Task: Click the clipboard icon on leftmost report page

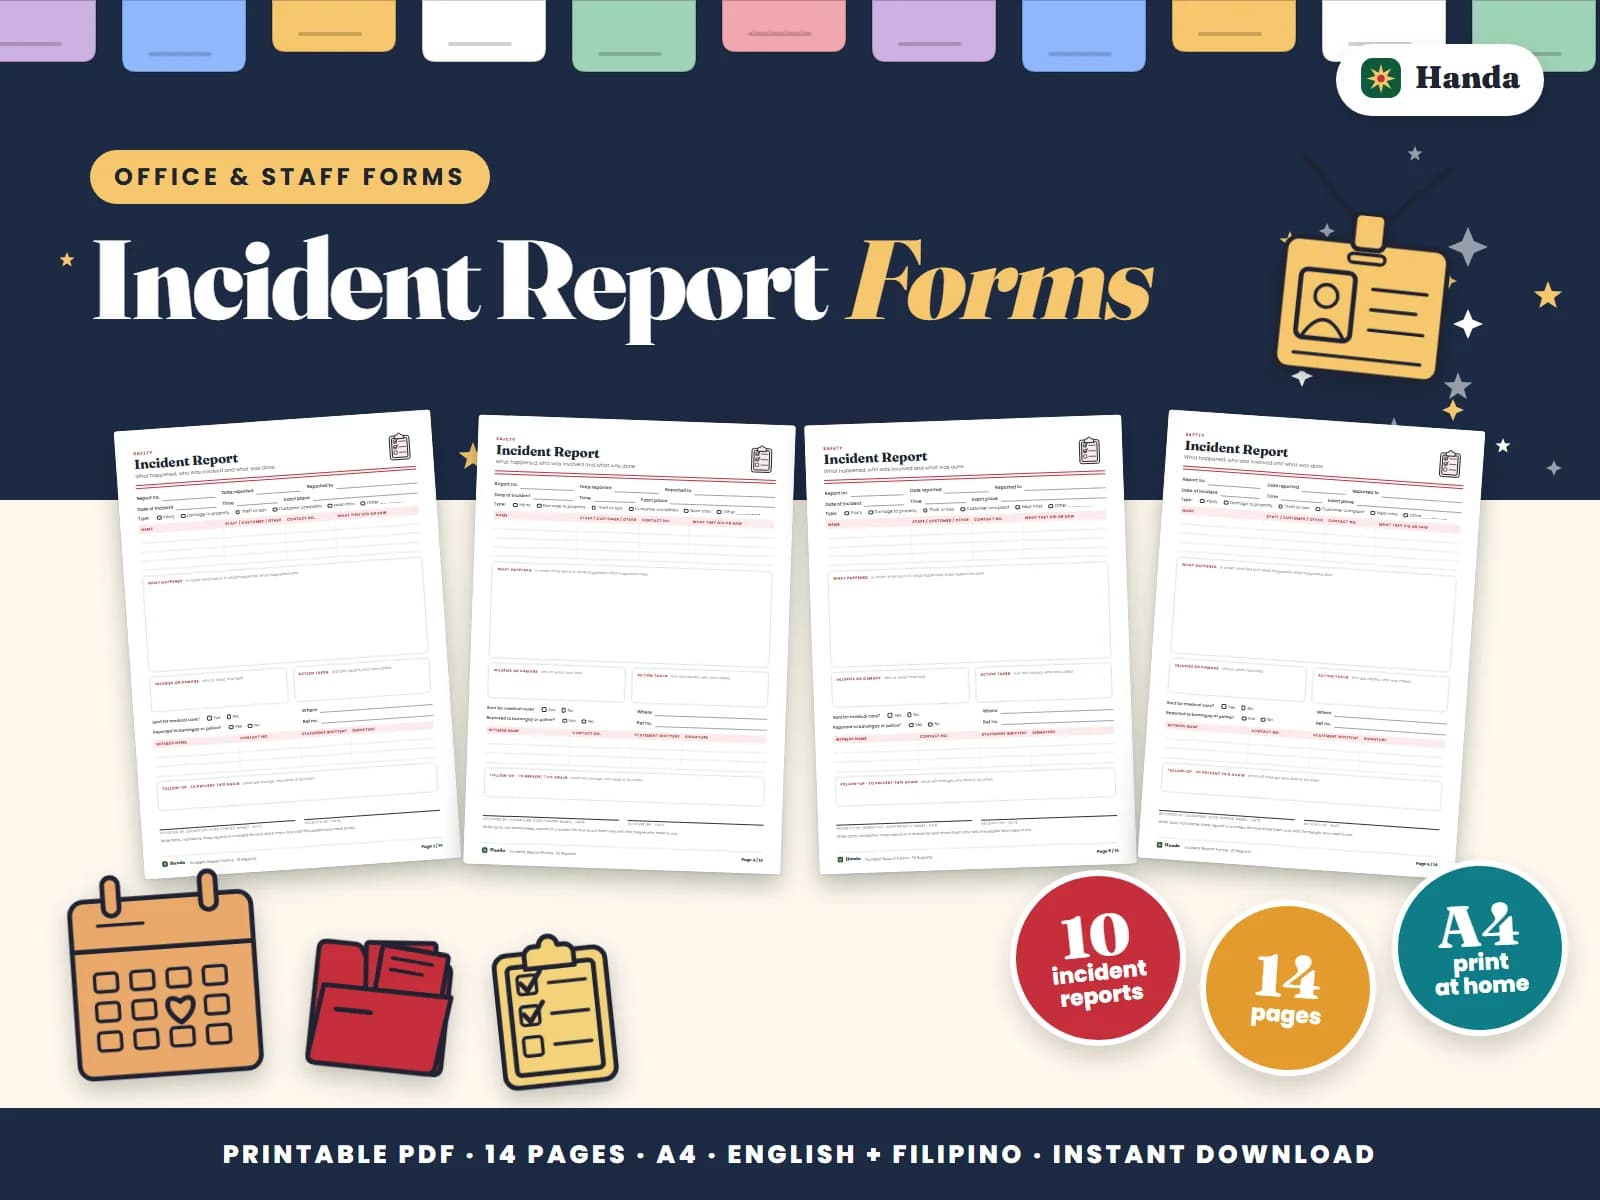Action: pyautogui.click(x=400, y=446)
